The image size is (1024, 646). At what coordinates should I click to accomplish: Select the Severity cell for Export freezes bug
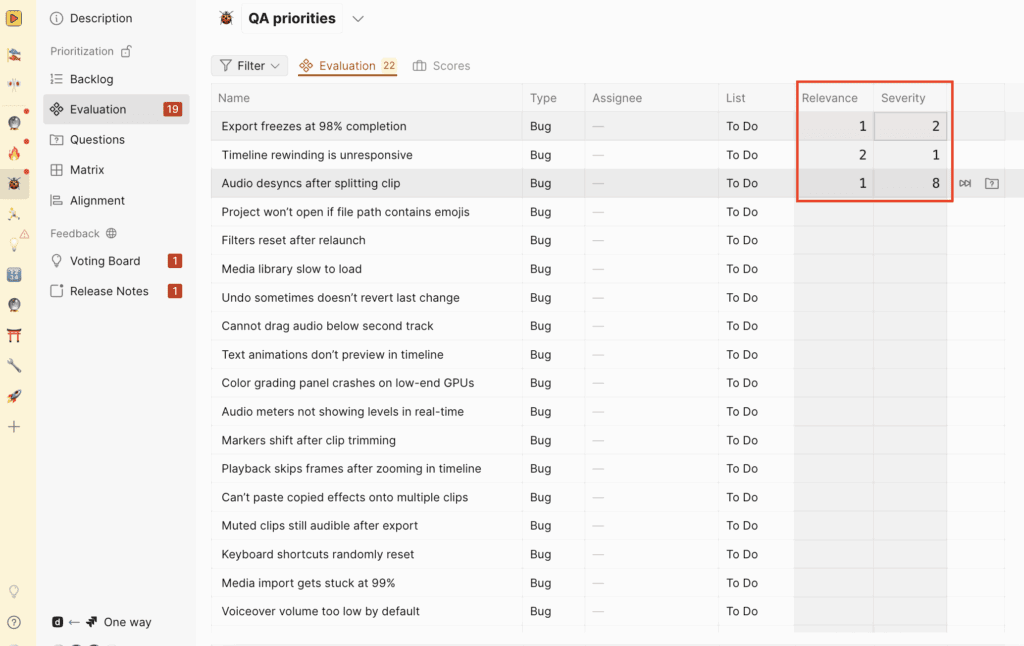coord(909,126)
